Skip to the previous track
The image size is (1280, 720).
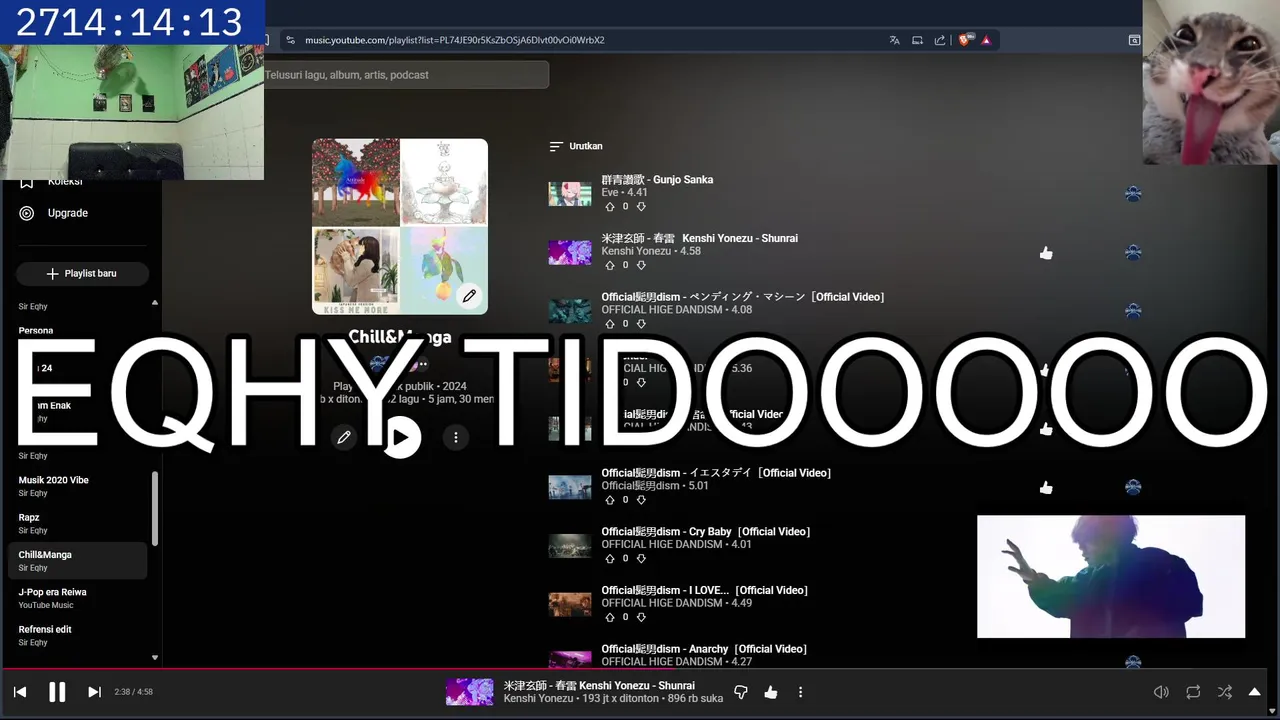click(x=20, y=692)
